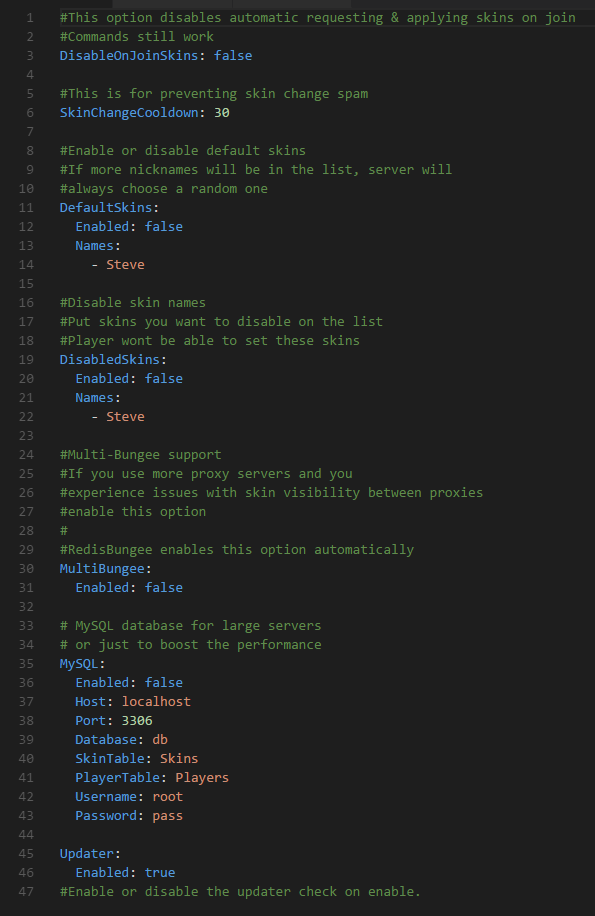Click false value under DisabledSkins Enabled
Image resolution: width=595 pixels, height=916 pixels.
tap(163, 379)
